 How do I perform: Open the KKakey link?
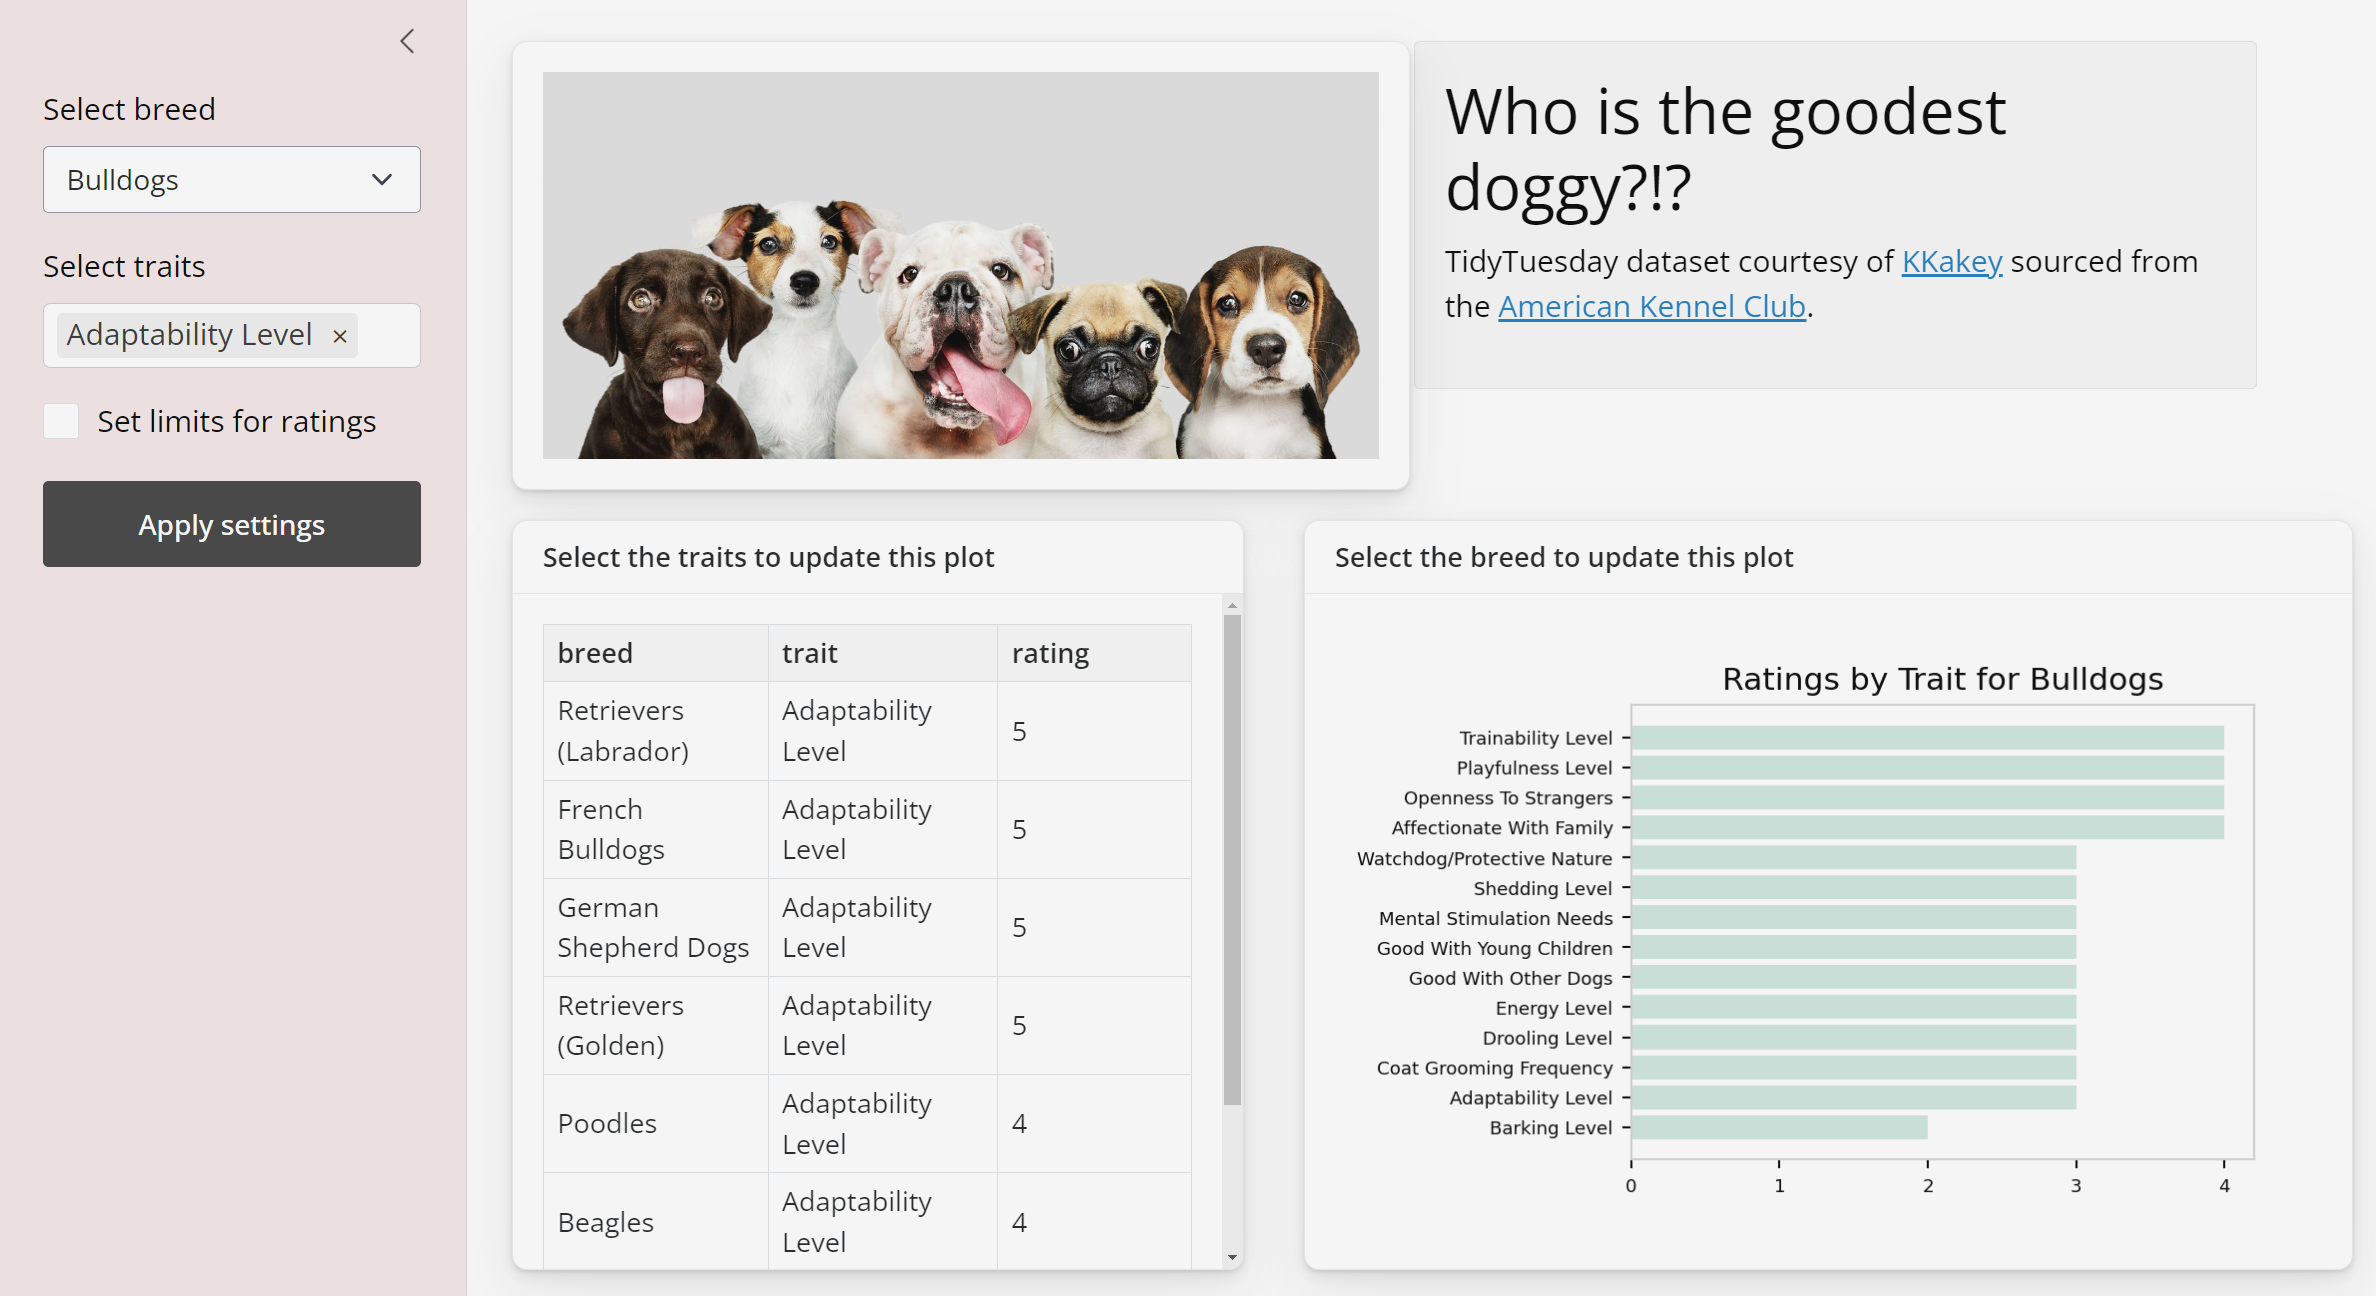(x=1949, y=261)
